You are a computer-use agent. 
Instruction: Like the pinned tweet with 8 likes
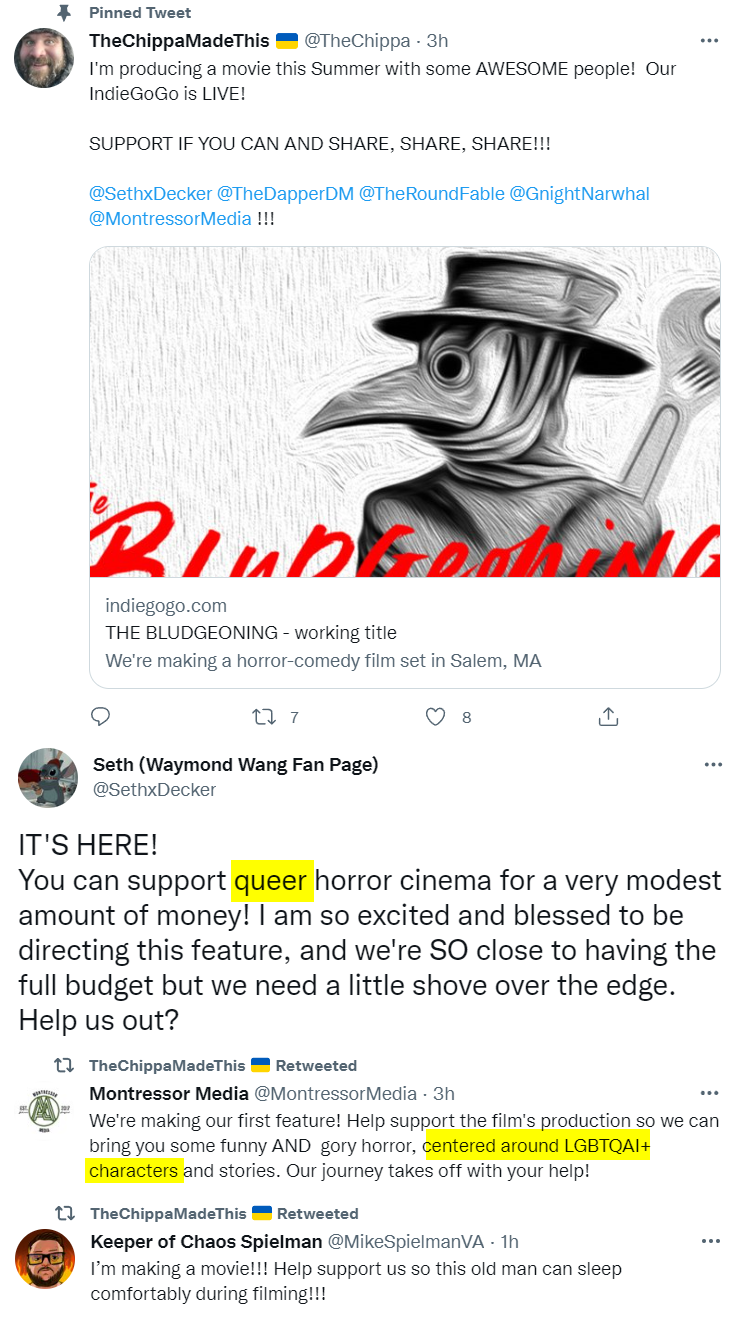pos(435,717)
